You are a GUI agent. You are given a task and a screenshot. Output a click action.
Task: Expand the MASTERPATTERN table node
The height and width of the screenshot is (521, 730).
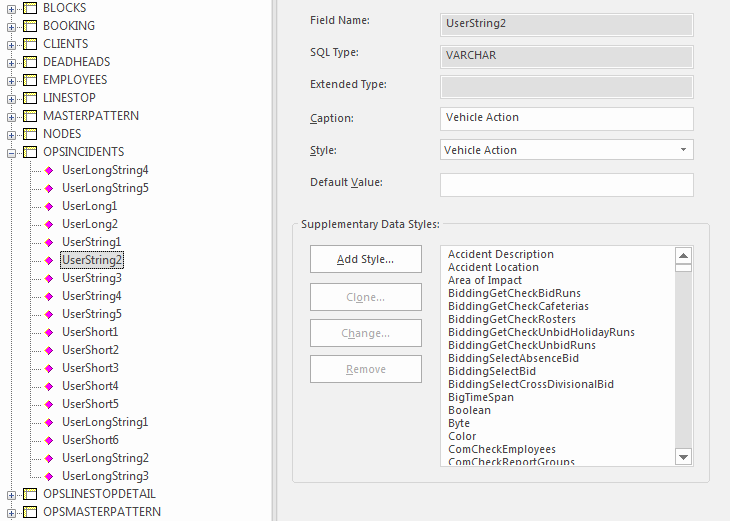pyautogui.click(x=11, y=117)
